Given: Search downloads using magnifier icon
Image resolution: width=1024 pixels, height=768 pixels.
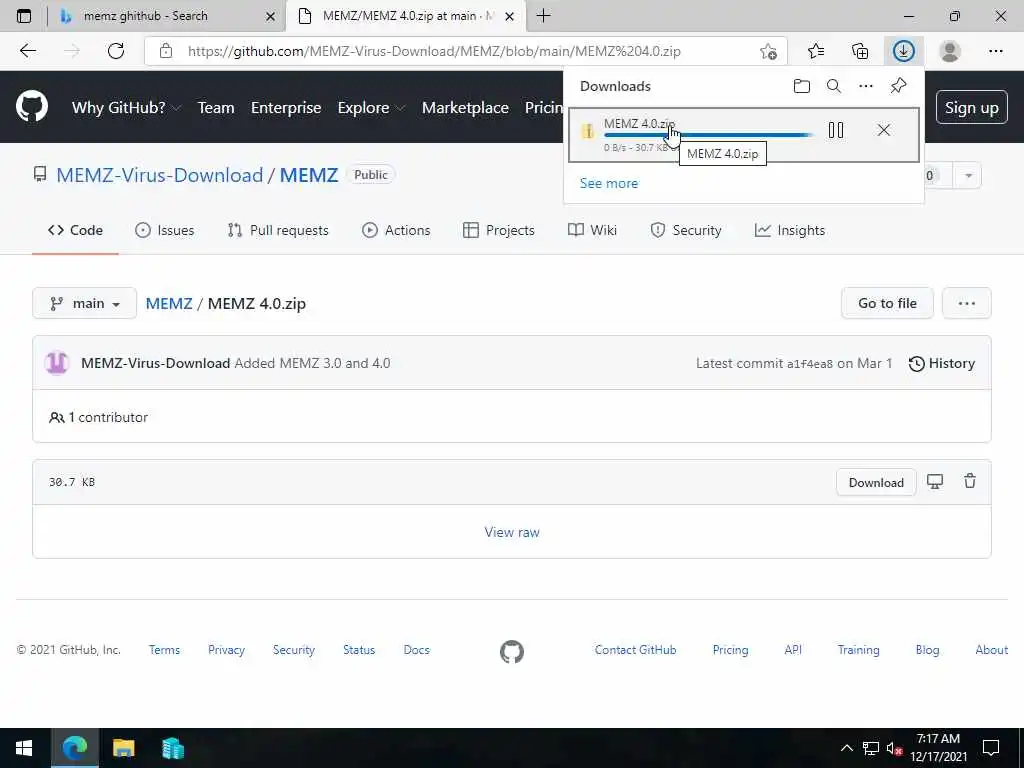Looking at the screenshot, I should (x=833, y=86).
